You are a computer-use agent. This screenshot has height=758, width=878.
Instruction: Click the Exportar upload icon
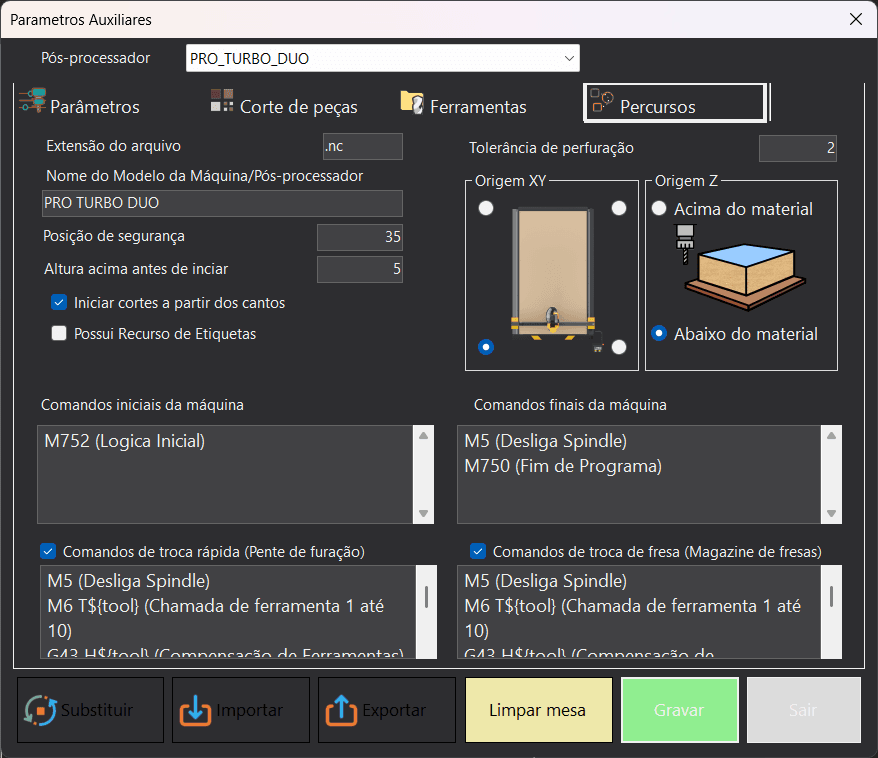[x=341, y=710]
